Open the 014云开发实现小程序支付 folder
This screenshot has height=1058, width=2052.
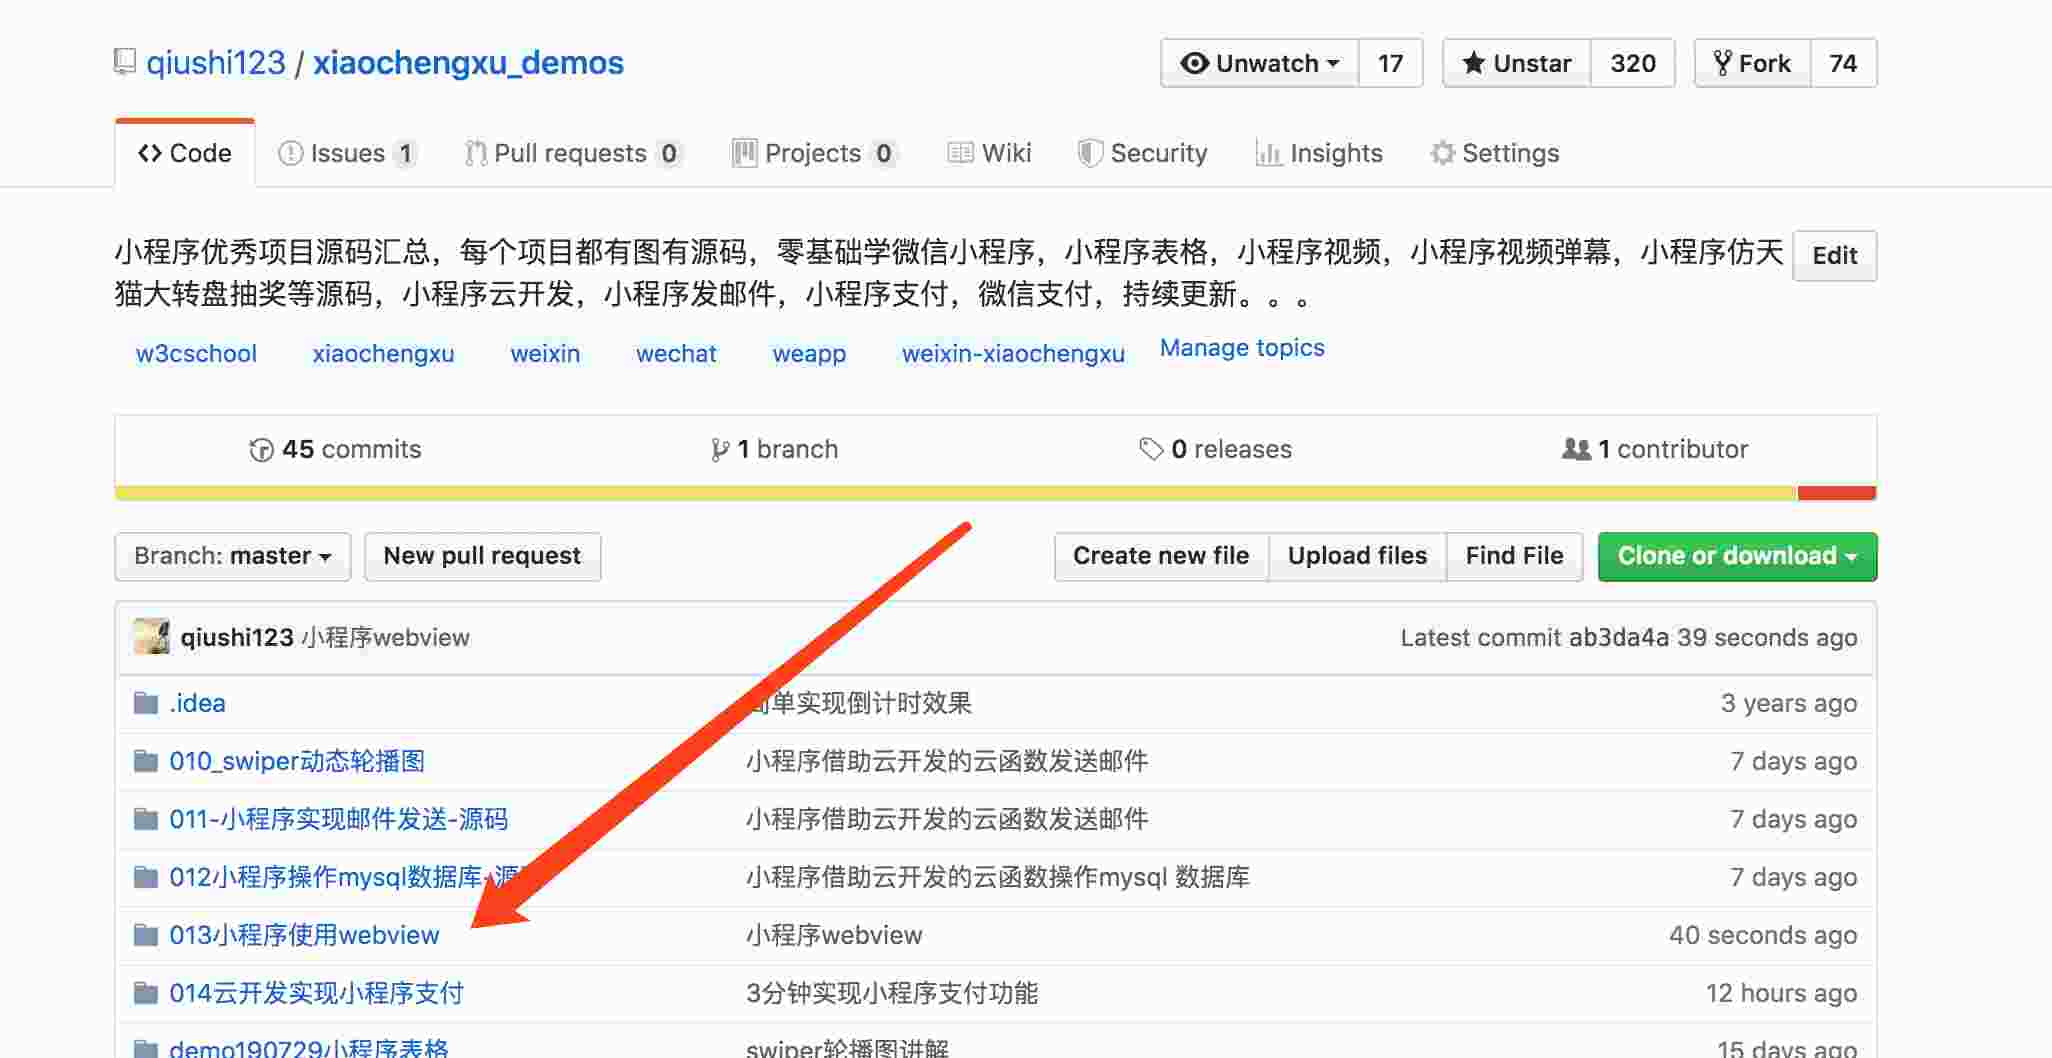(316, 993)
